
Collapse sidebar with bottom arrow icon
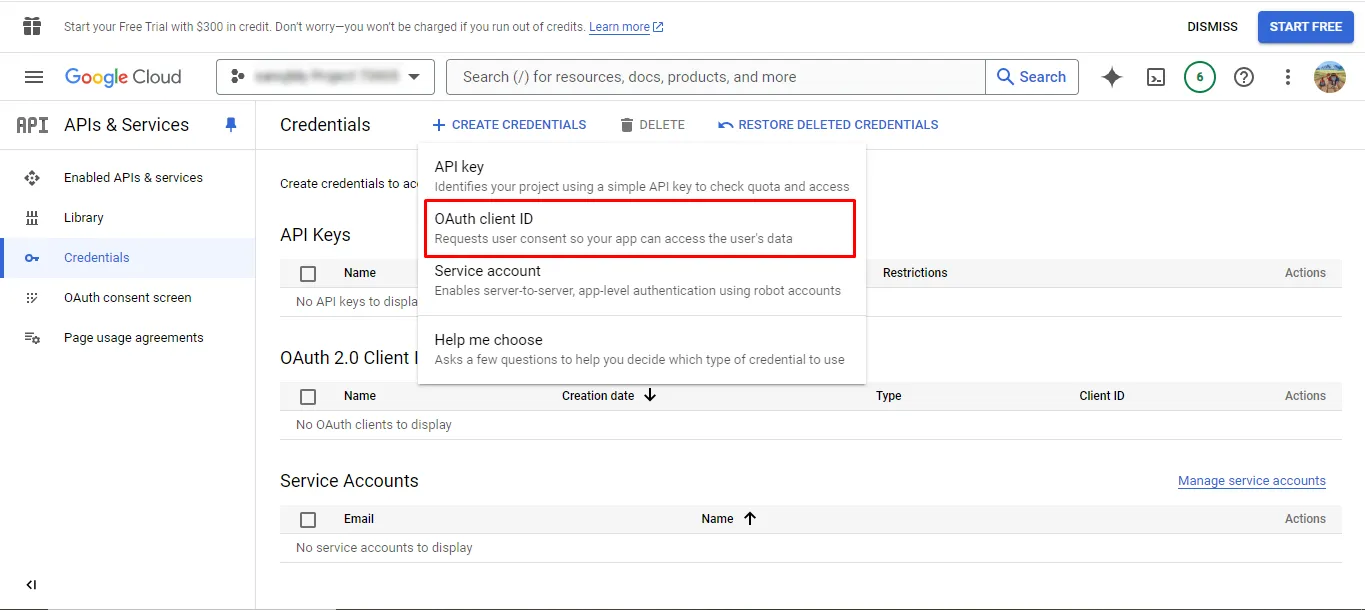click(31, 585)
